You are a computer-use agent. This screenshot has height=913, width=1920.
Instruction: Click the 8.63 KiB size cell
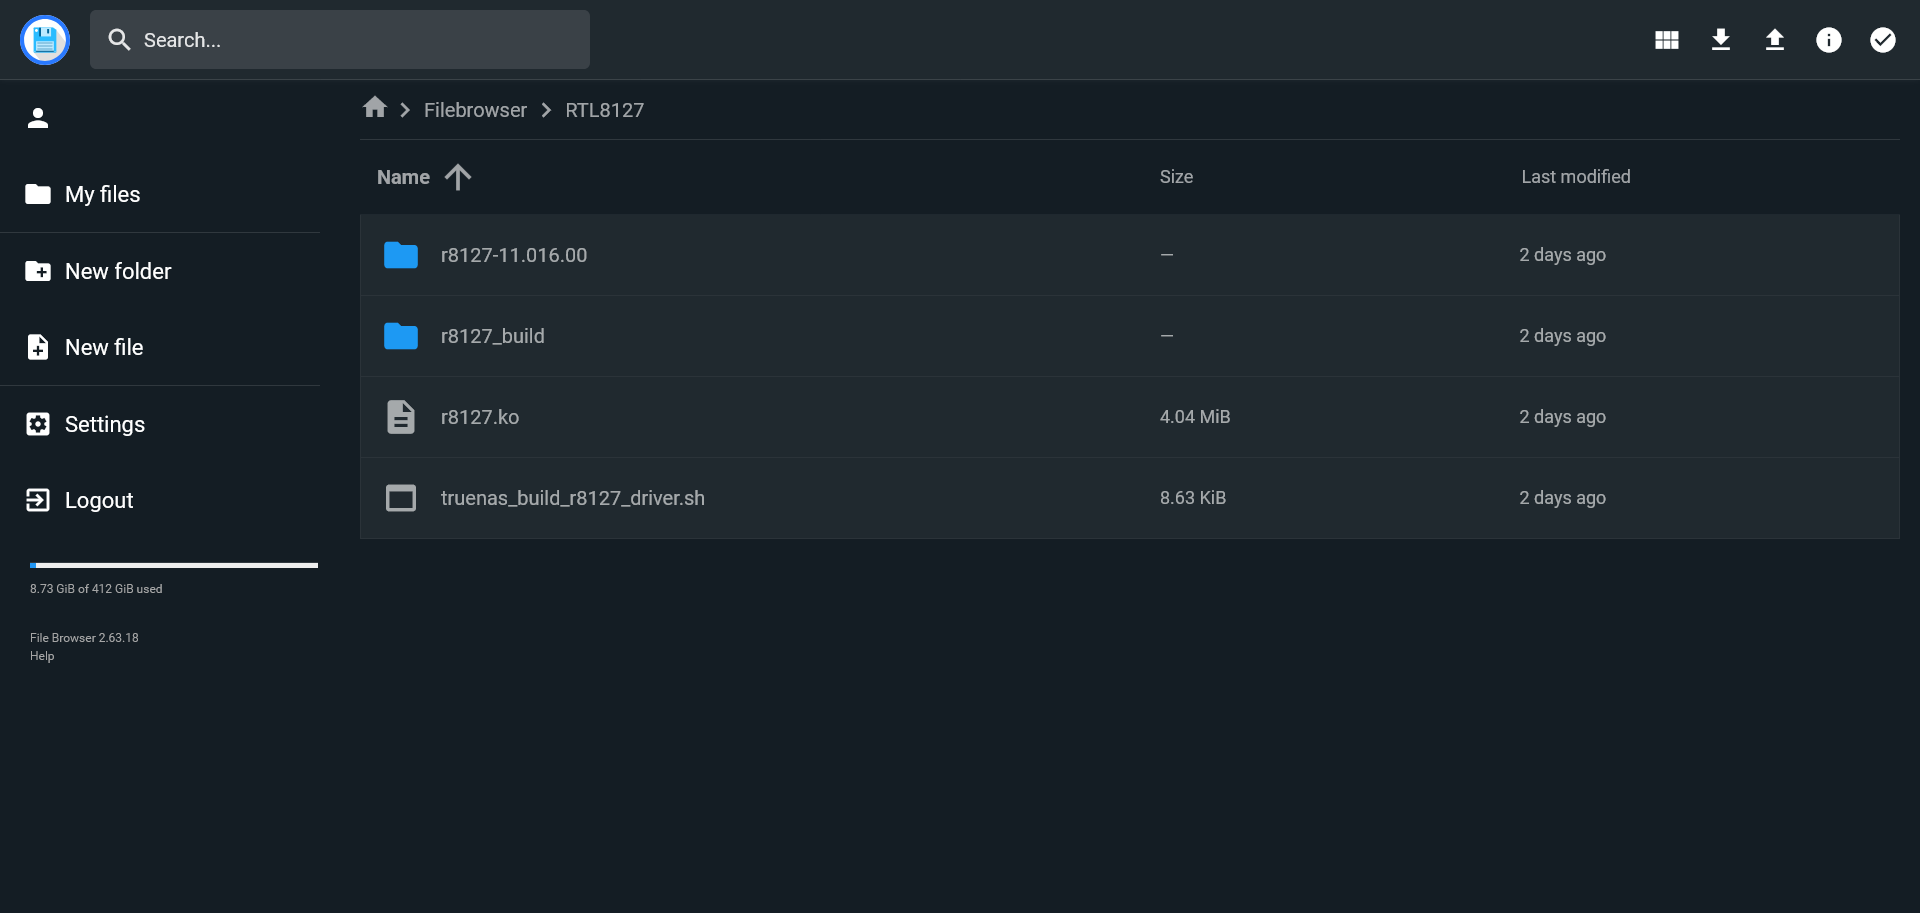pos(1193,498)
